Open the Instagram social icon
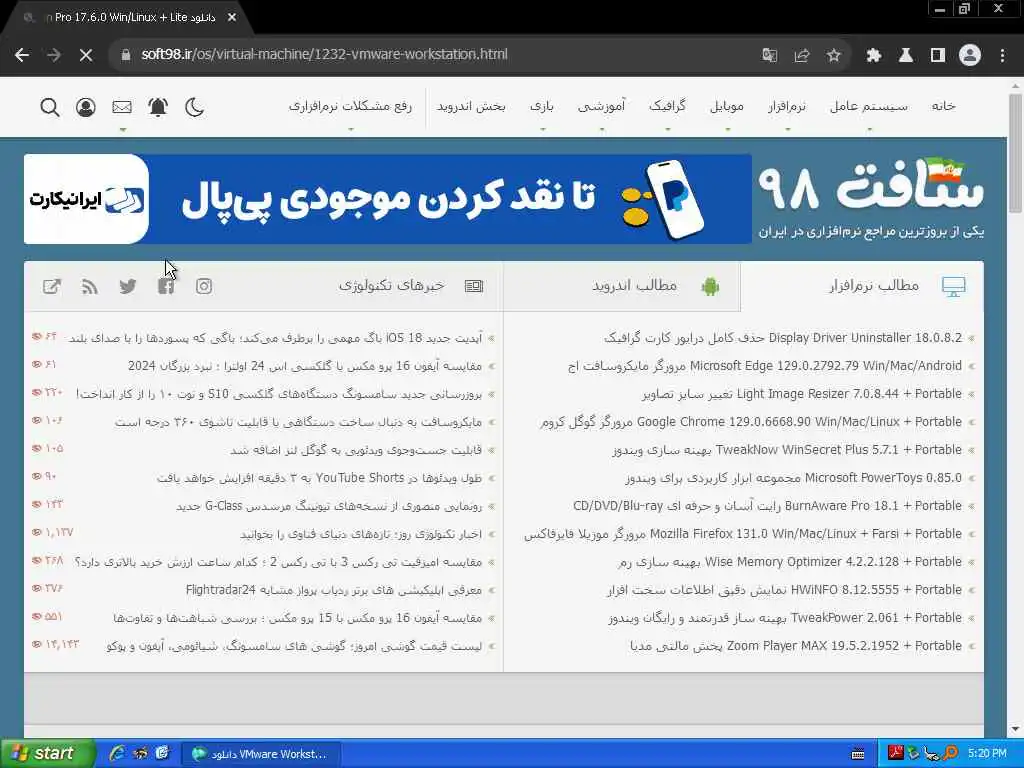 (x=204, y=286)
